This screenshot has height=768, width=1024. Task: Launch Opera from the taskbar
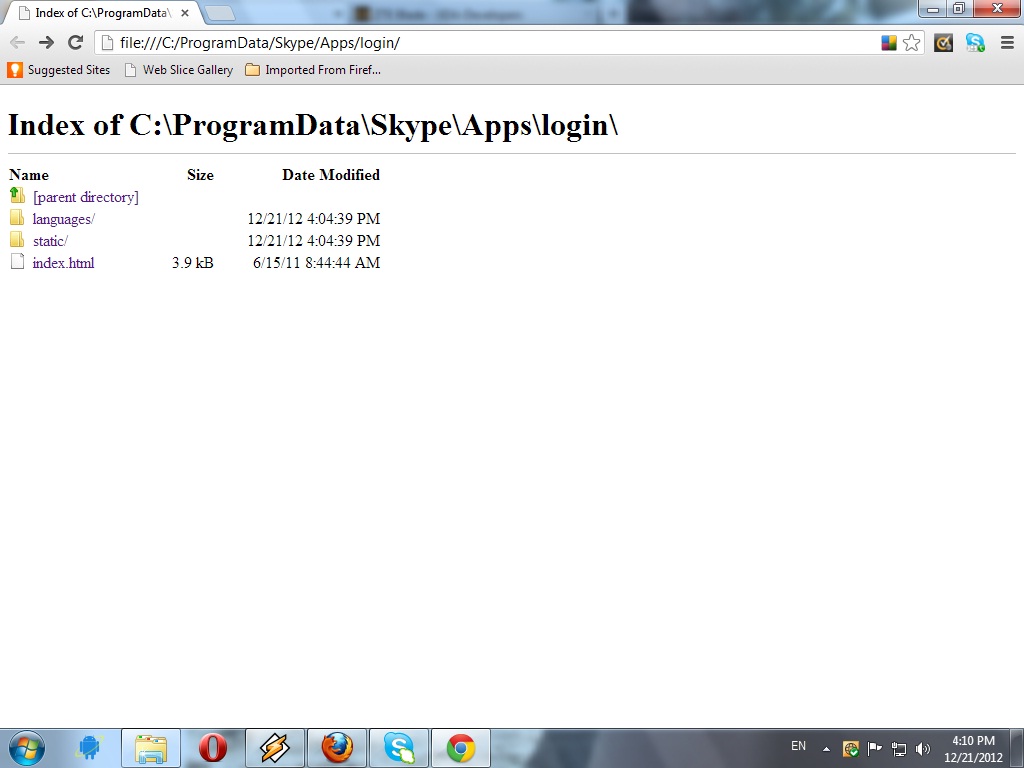(x=212, y=748)
